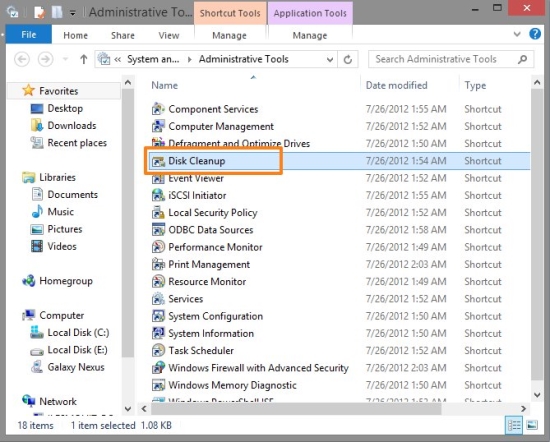Image resolution: width=550 pixels, height=442 pixels.
Task: Select Homegroup in the navigation pane
Action: [66, 281]
